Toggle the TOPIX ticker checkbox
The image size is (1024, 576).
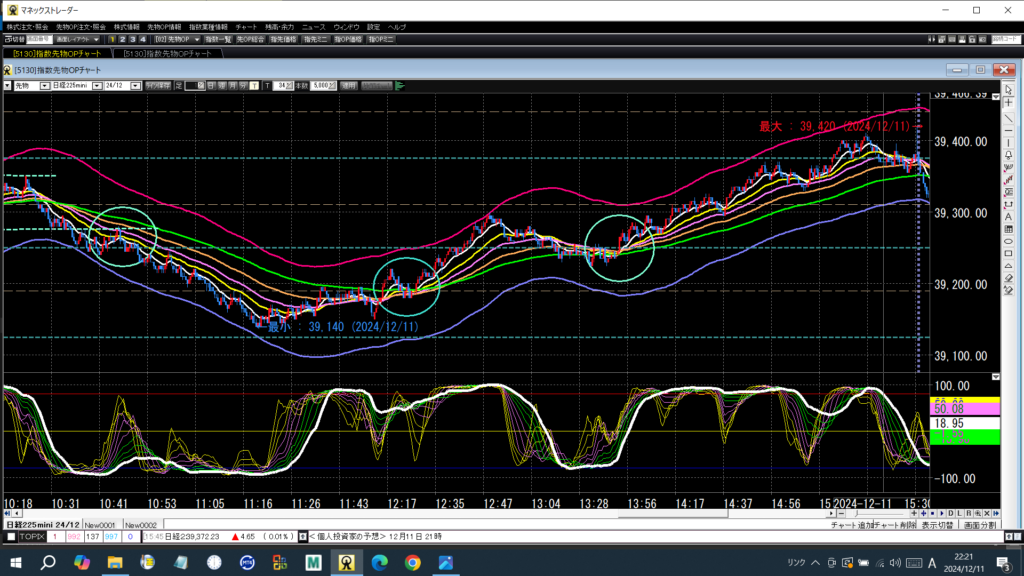[x=11, y=537]
